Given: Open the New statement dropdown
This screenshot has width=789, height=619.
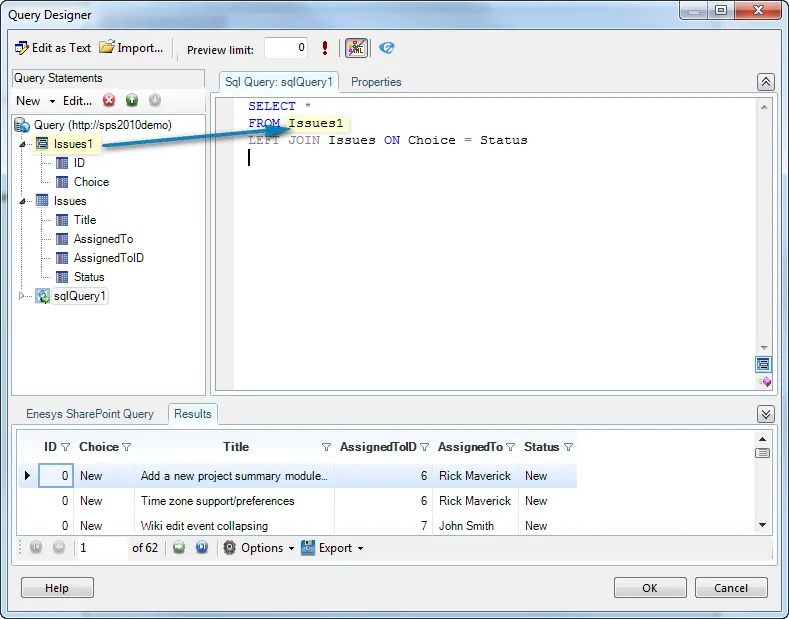Looking at the screenshot, I should tap(34, 101).
